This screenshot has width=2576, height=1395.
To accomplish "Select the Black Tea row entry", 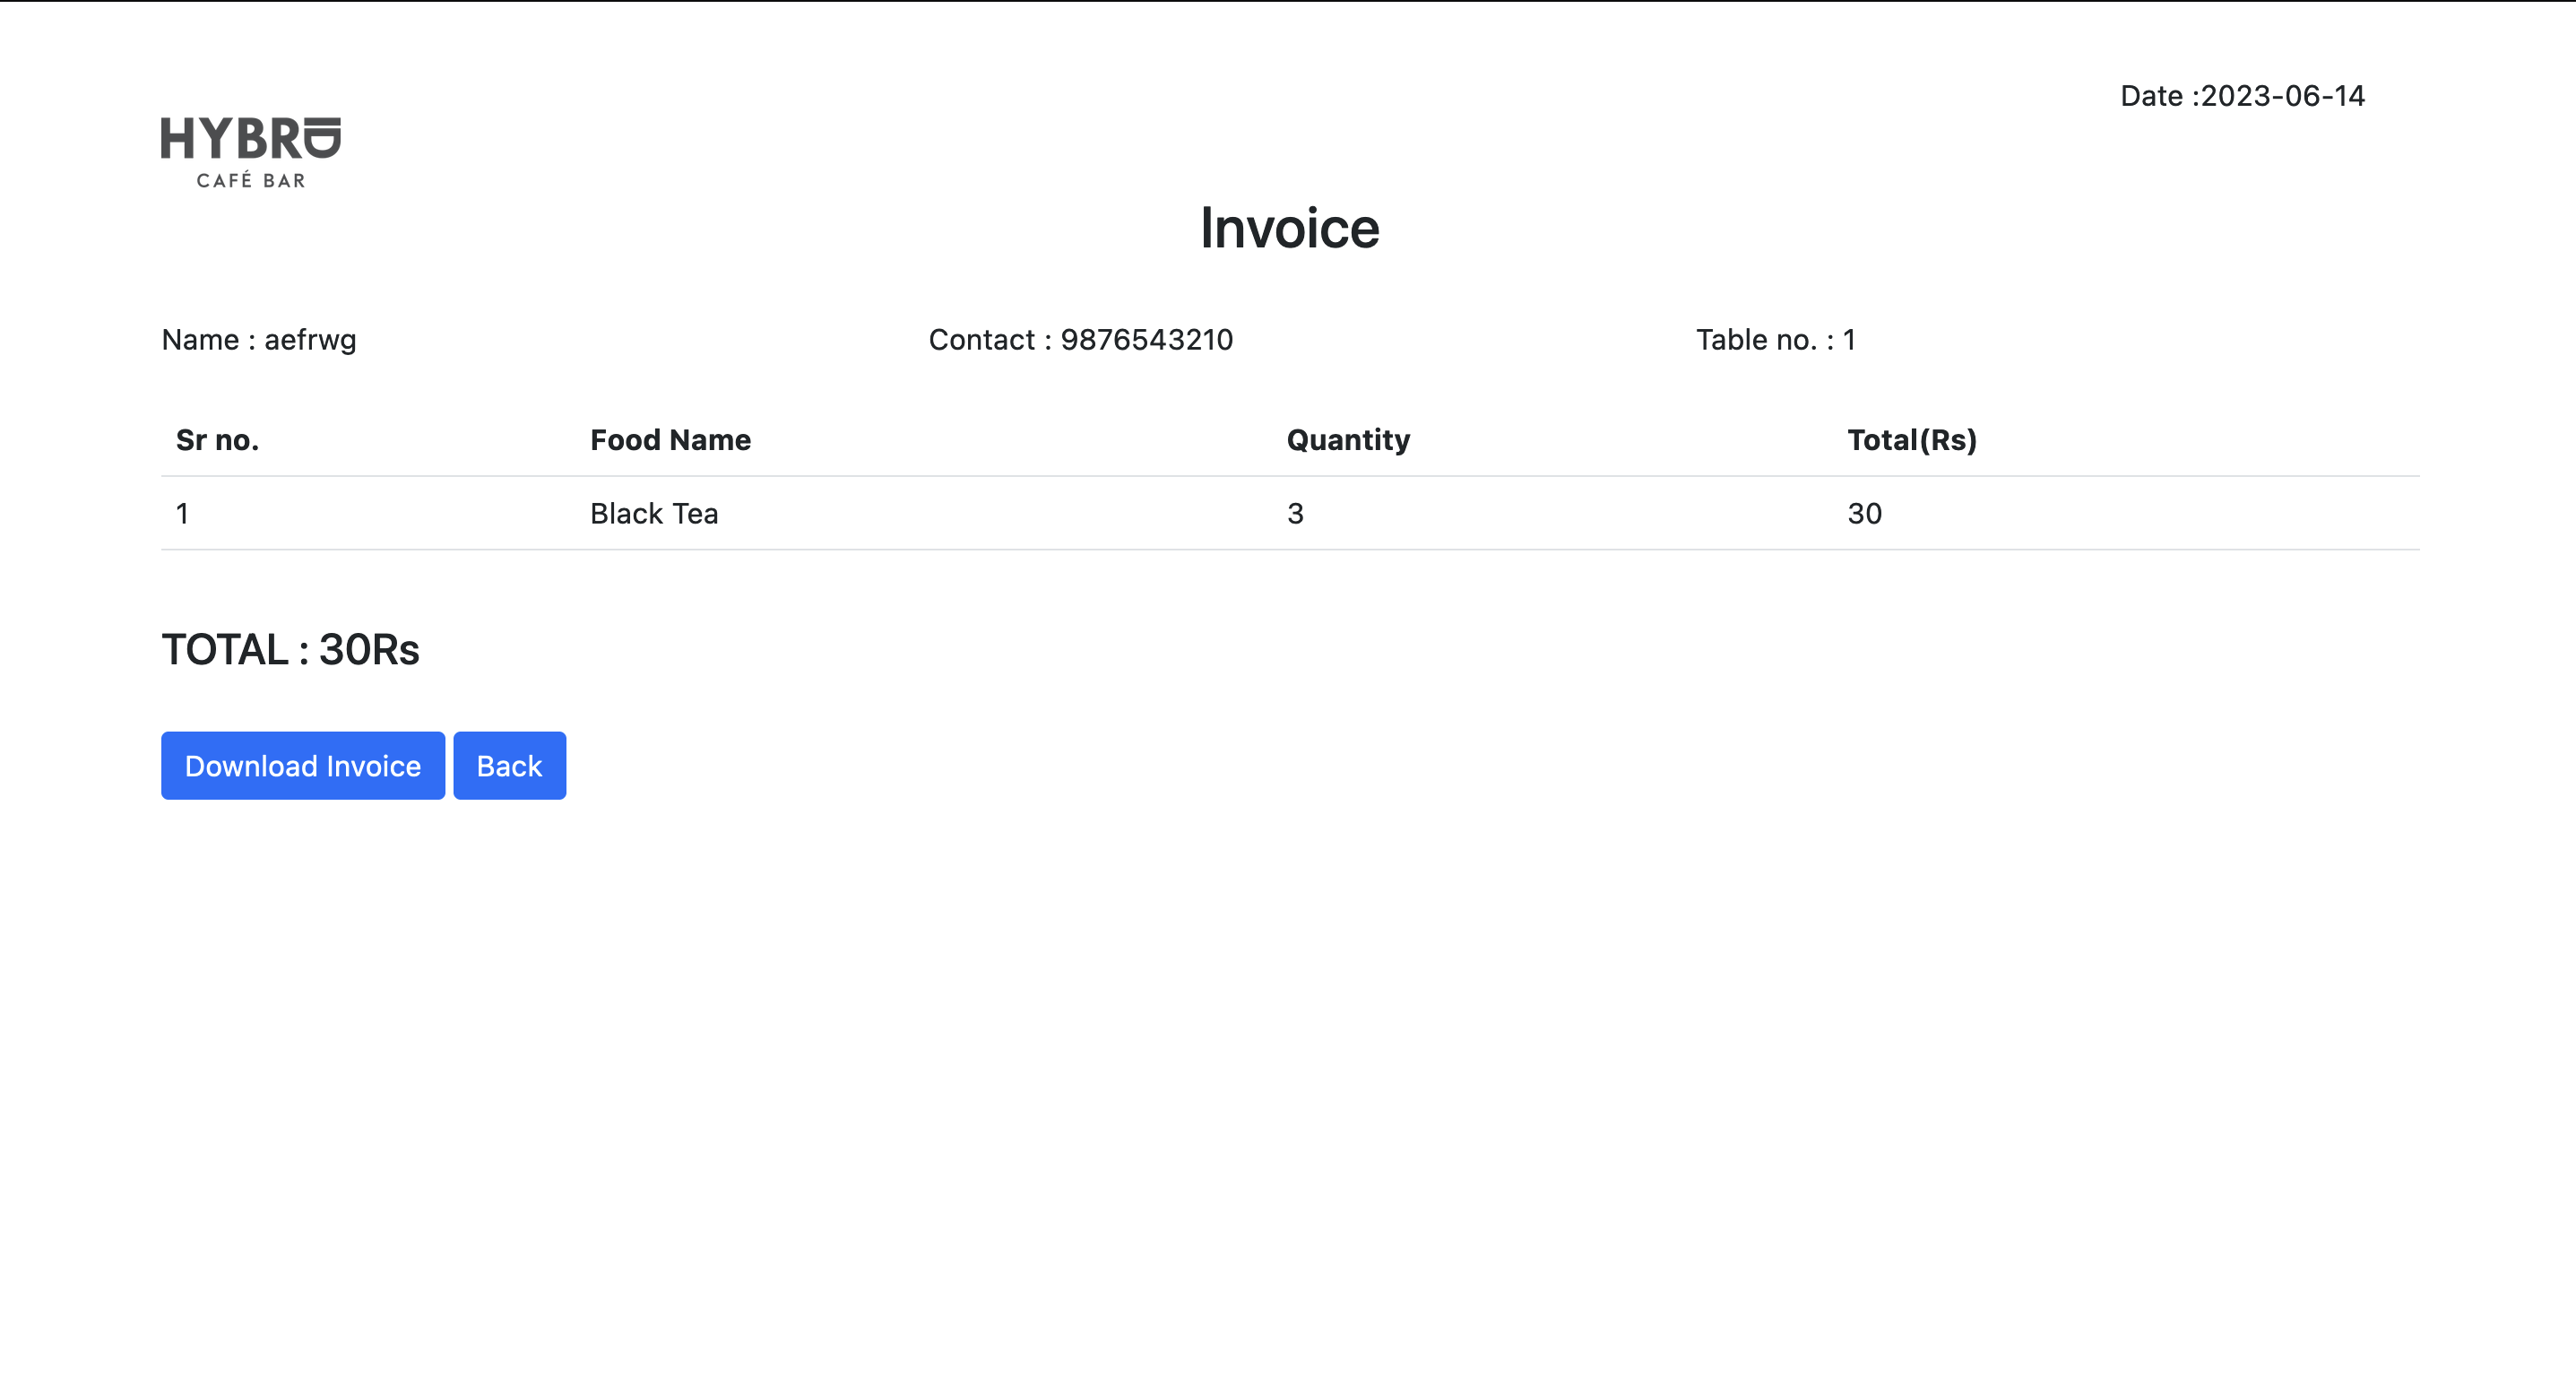I will coord(654,513).
